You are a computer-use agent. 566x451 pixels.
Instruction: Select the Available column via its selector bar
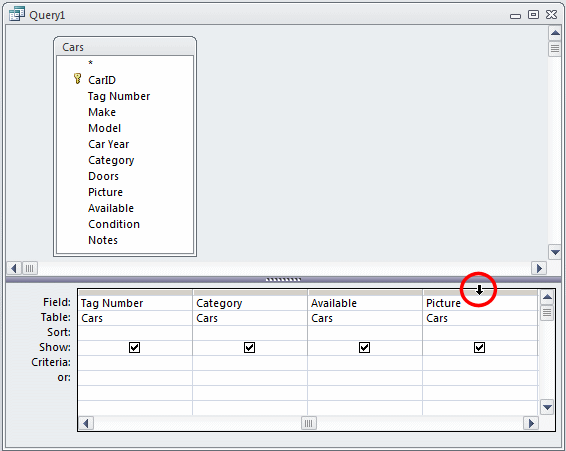pyautogui.click(x=365, y=292)
